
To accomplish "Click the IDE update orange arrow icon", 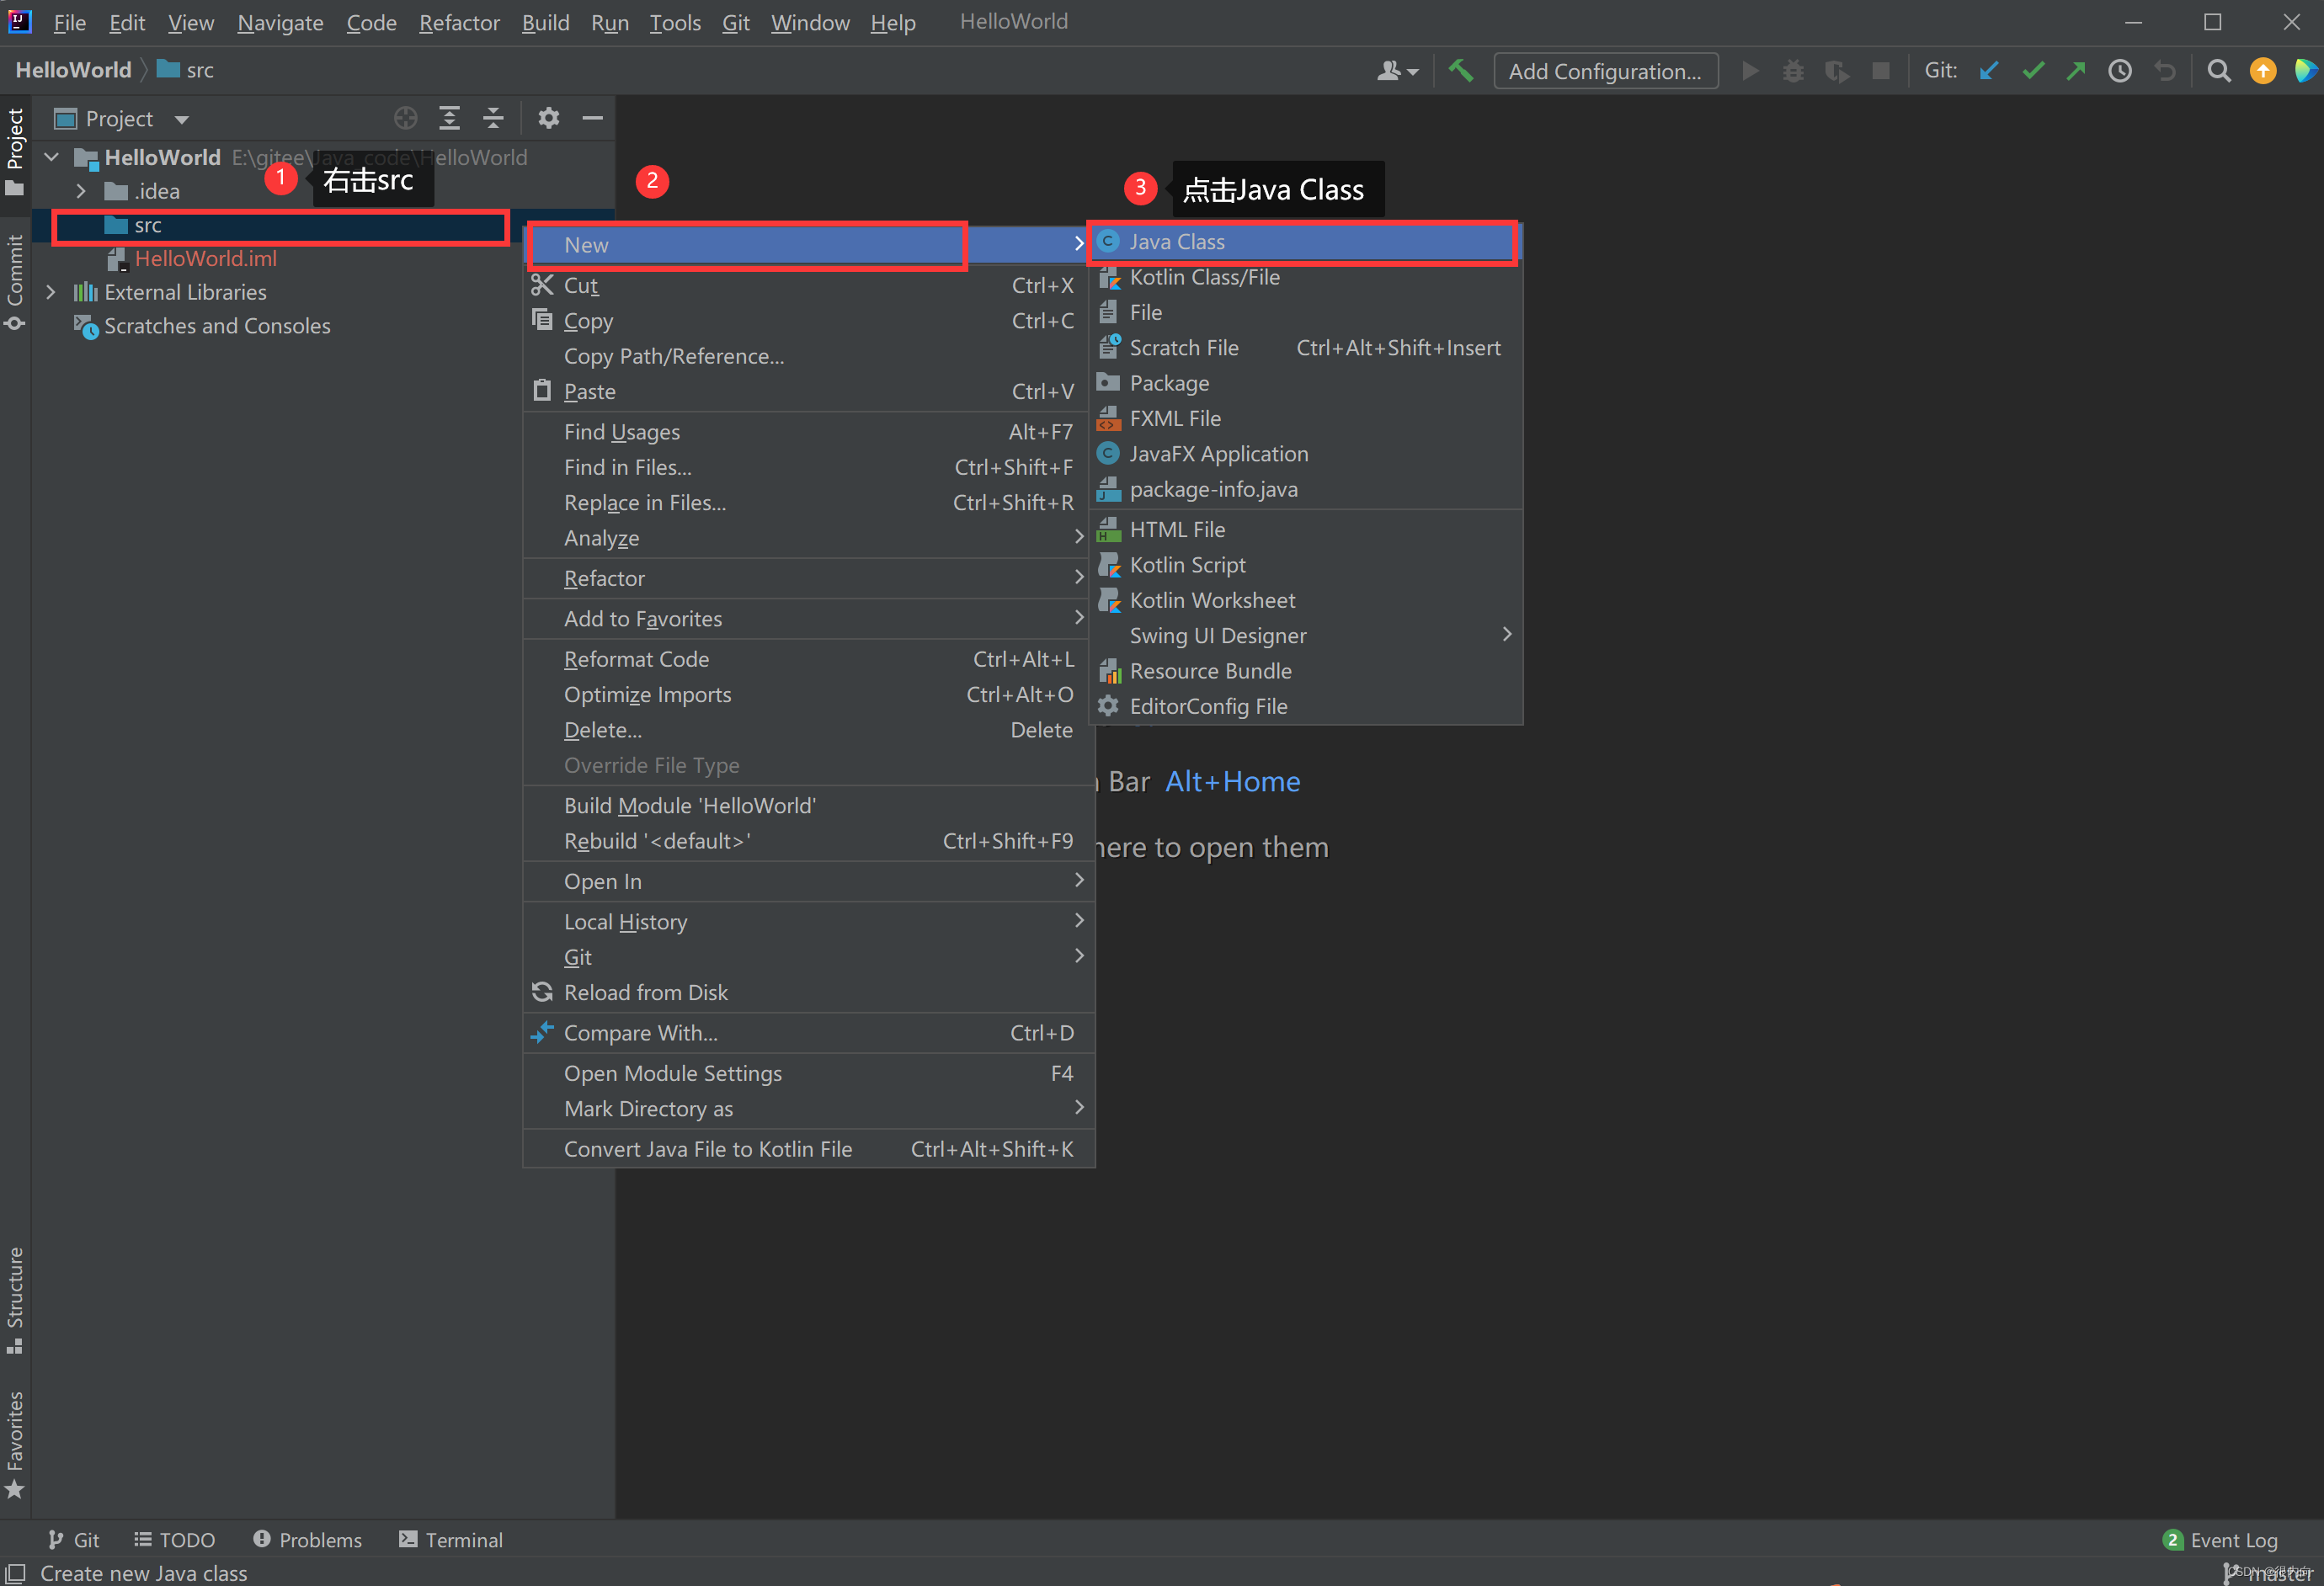I will [2263, 71].
